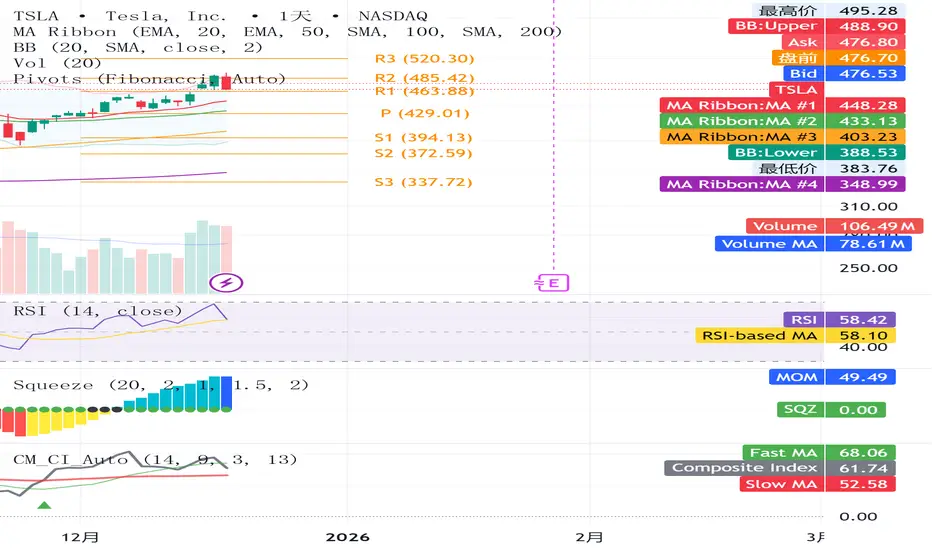
Task: Click the red TSLA price tag
Action: (796, 90)
